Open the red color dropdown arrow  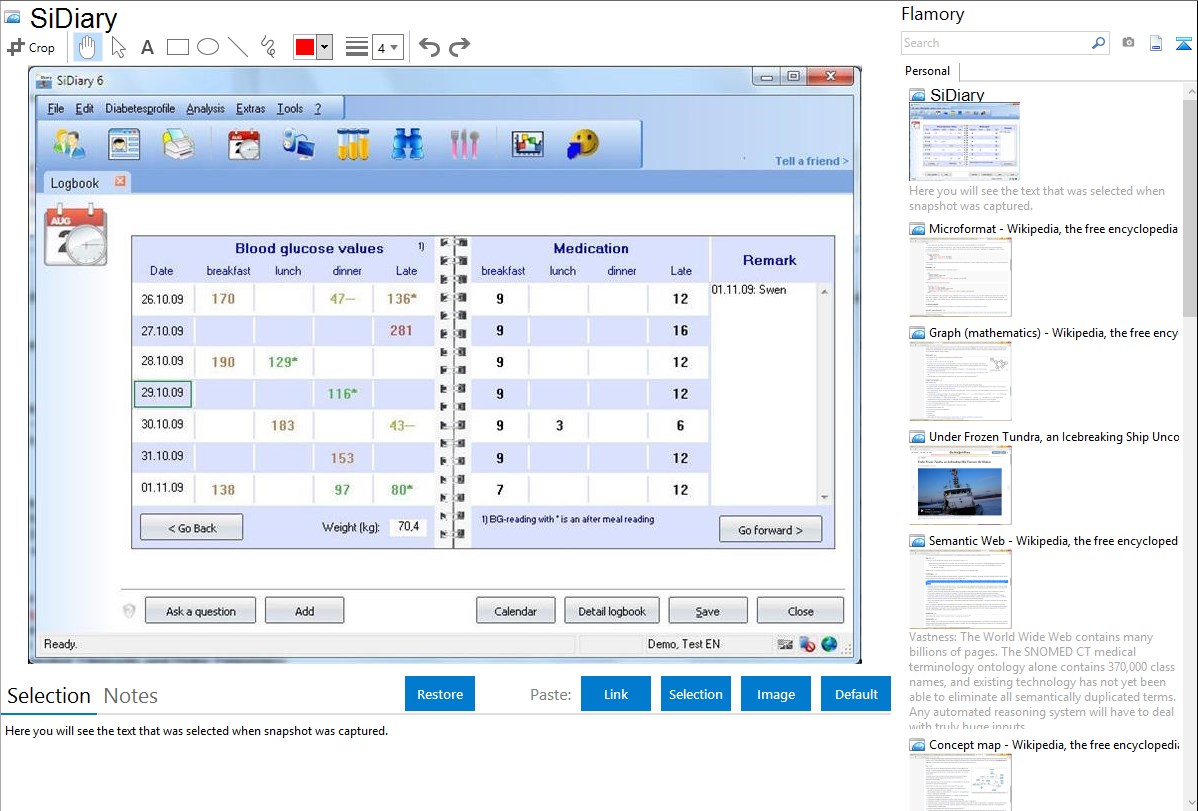pyautogui.click(x=324, y=47)
